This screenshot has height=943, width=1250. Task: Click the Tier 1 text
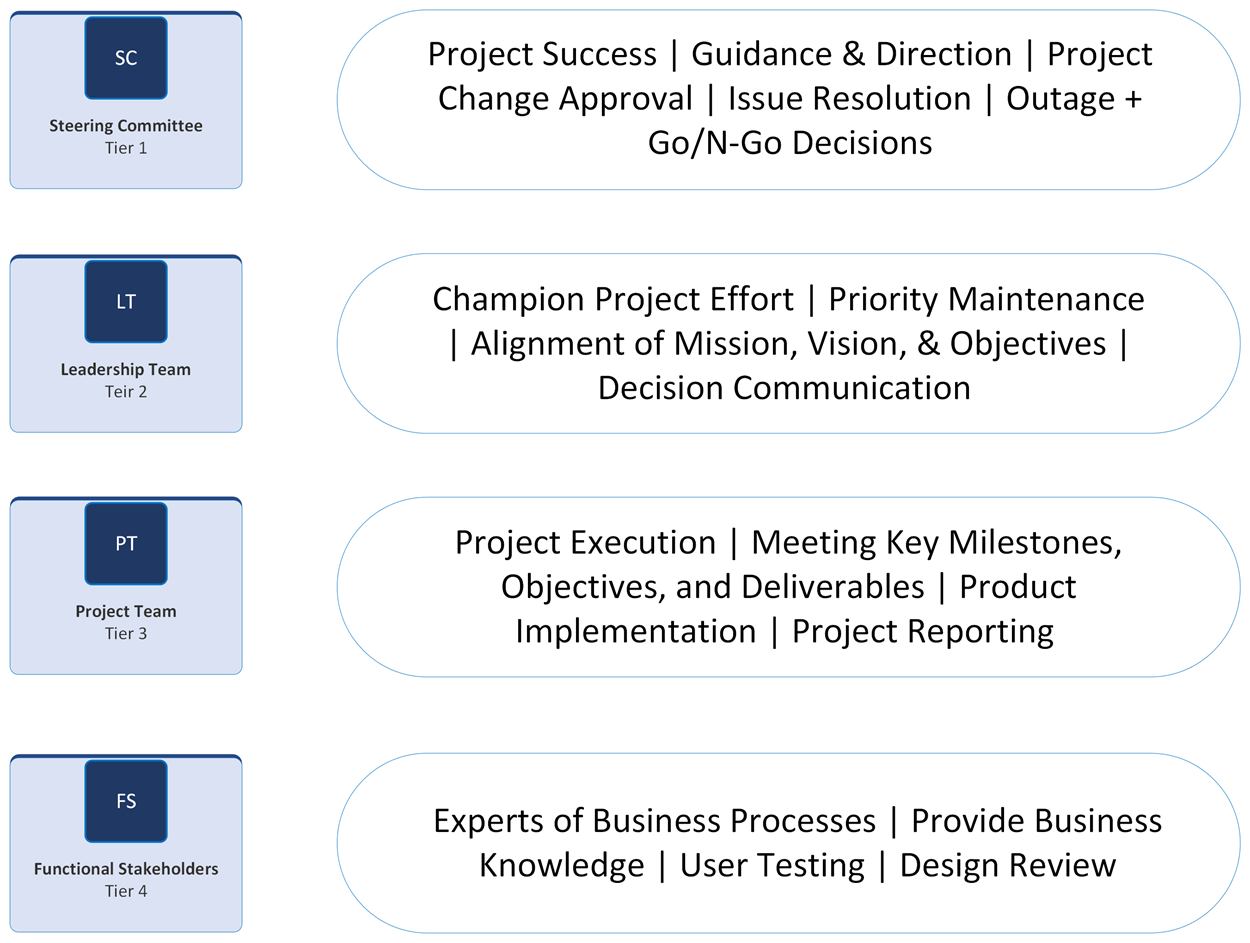pyautogui.click(x=126, y=148)
